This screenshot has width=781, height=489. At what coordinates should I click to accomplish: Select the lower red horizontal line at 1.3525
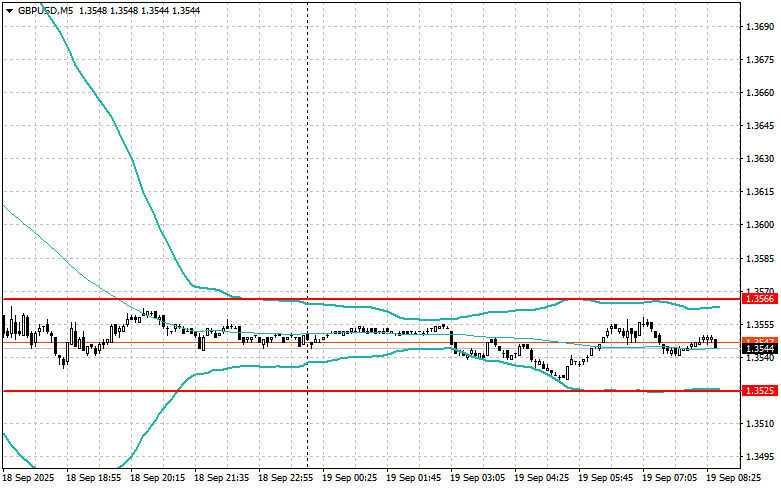[371, 391]
